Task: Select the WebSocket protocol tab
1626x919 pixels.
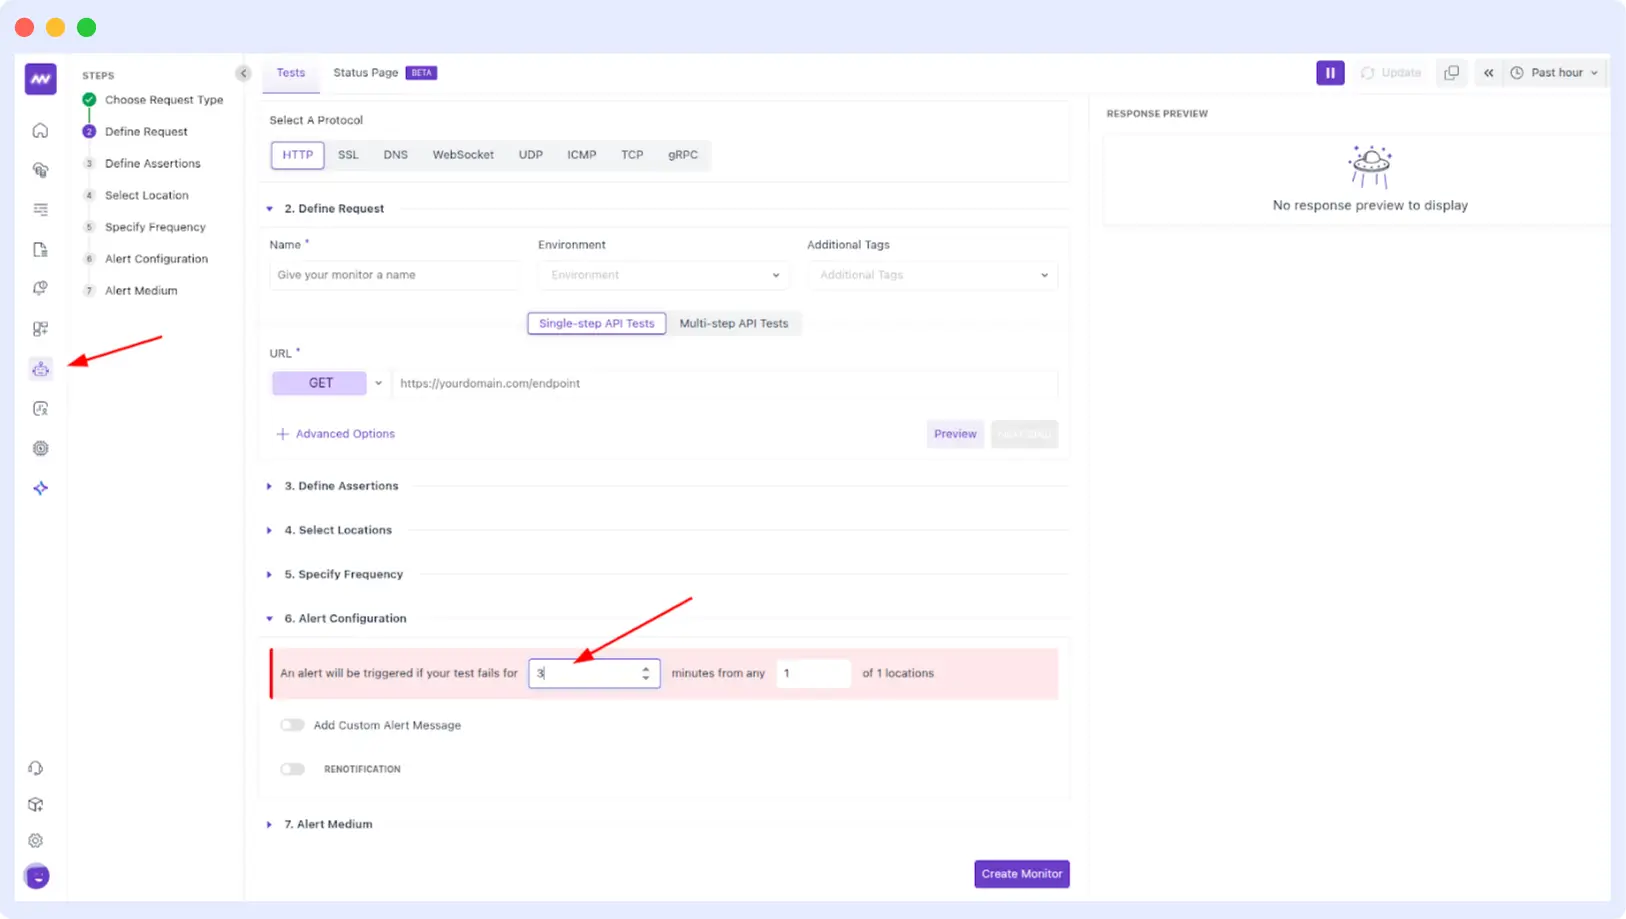Action: [x=463, y=155]
